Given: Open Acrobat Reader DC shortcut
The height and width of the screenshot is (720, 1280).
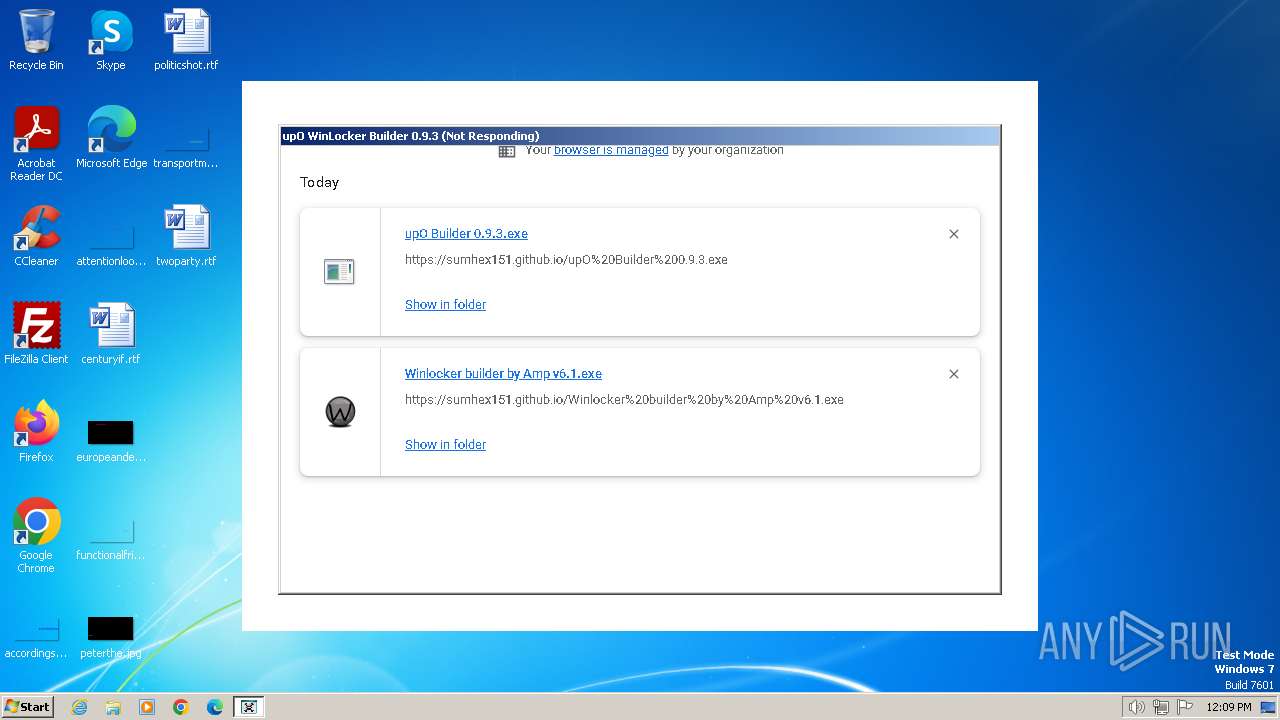Looking at the screenshot, I should (x=36, y=144).
